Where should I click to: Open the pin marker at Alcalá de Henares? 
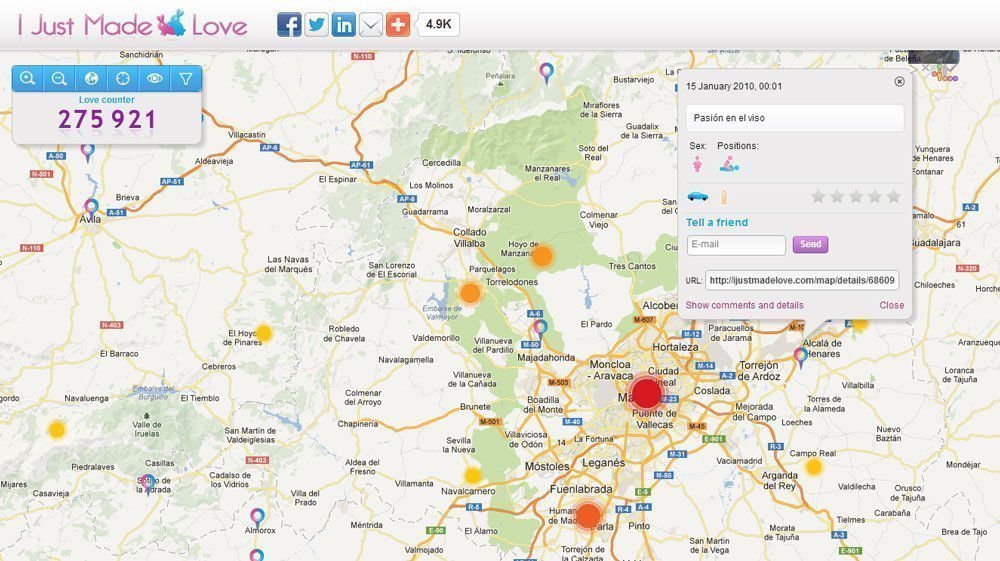tap(800, 358)
